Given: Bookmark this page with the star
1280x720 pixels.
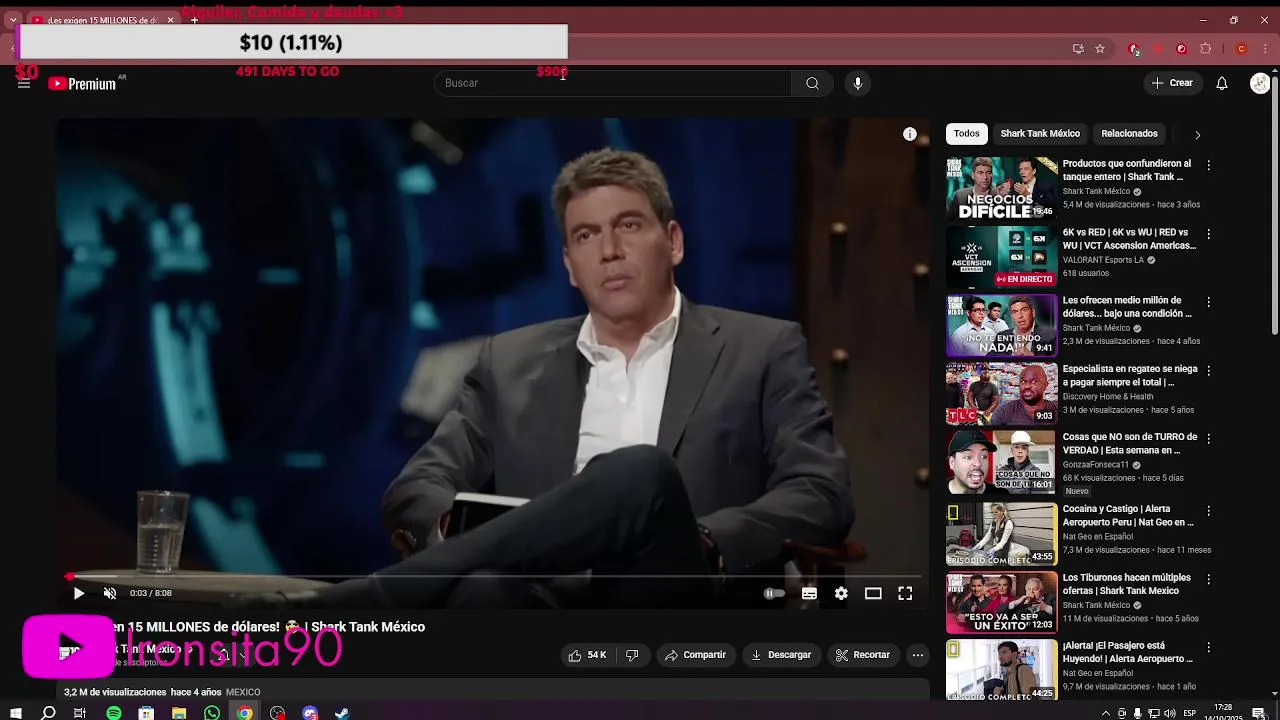Looking at the screenshot, I should tap(1100, 48).
